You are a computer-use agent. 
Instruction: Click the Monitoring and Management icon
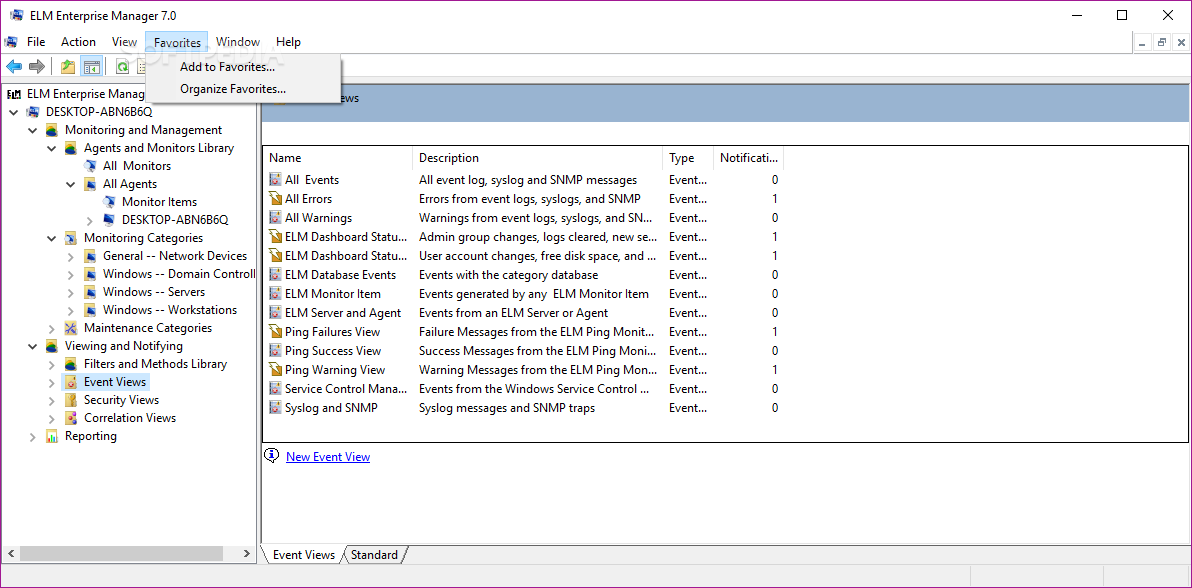[x=52, y=130]
